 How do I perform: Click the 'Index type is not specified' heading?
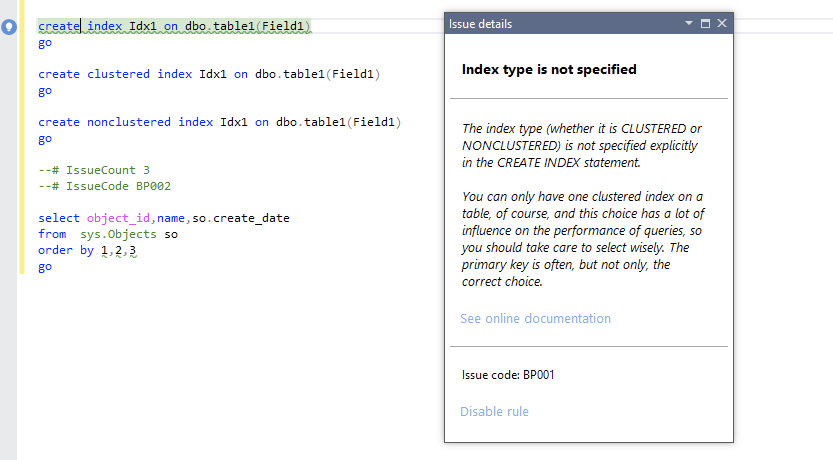click(549, 69)
